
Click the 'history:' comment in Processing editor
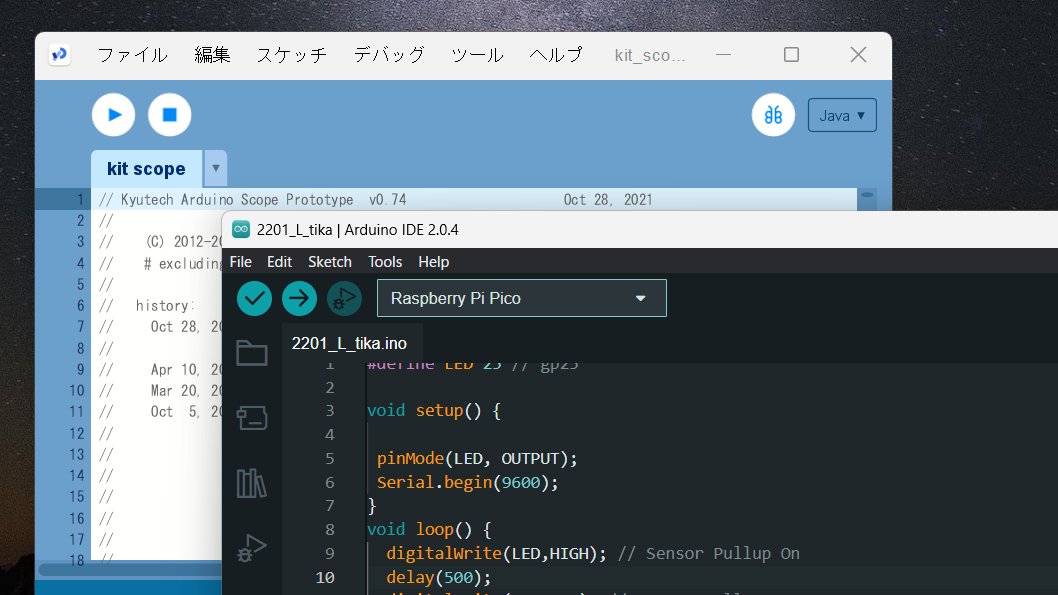[165, 306]
